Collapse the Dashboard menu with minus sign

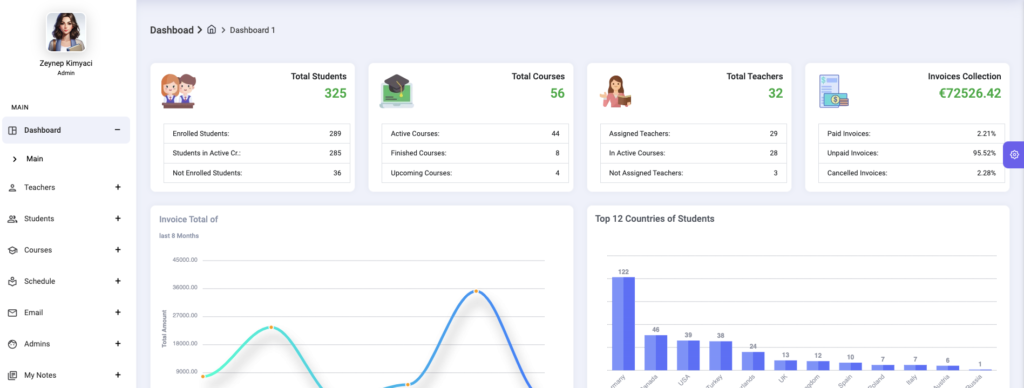[118, 130]
